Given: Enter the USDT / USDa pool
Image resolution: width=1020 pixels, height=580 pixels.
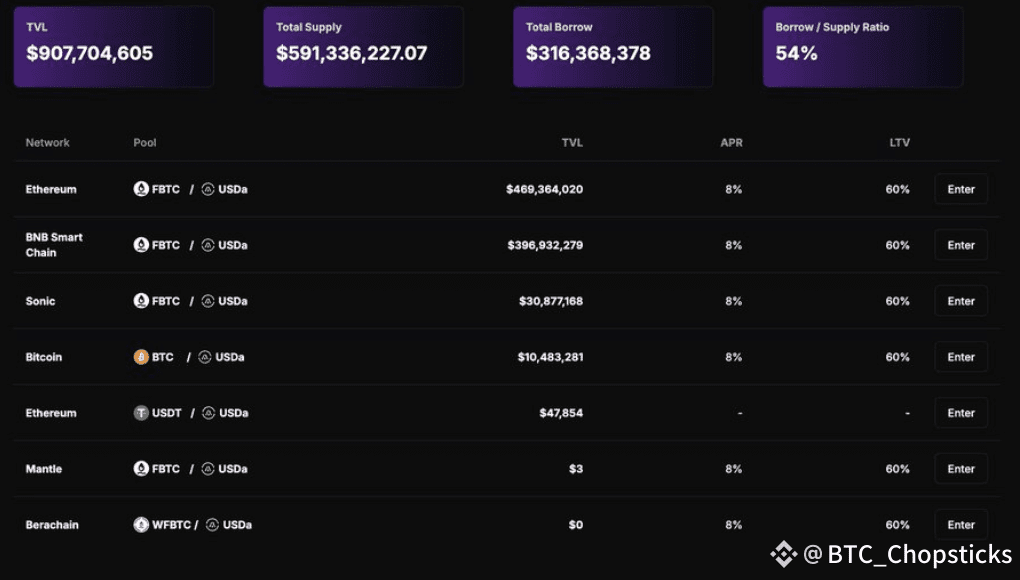Looking at the screenshot, I should [961, 413].
